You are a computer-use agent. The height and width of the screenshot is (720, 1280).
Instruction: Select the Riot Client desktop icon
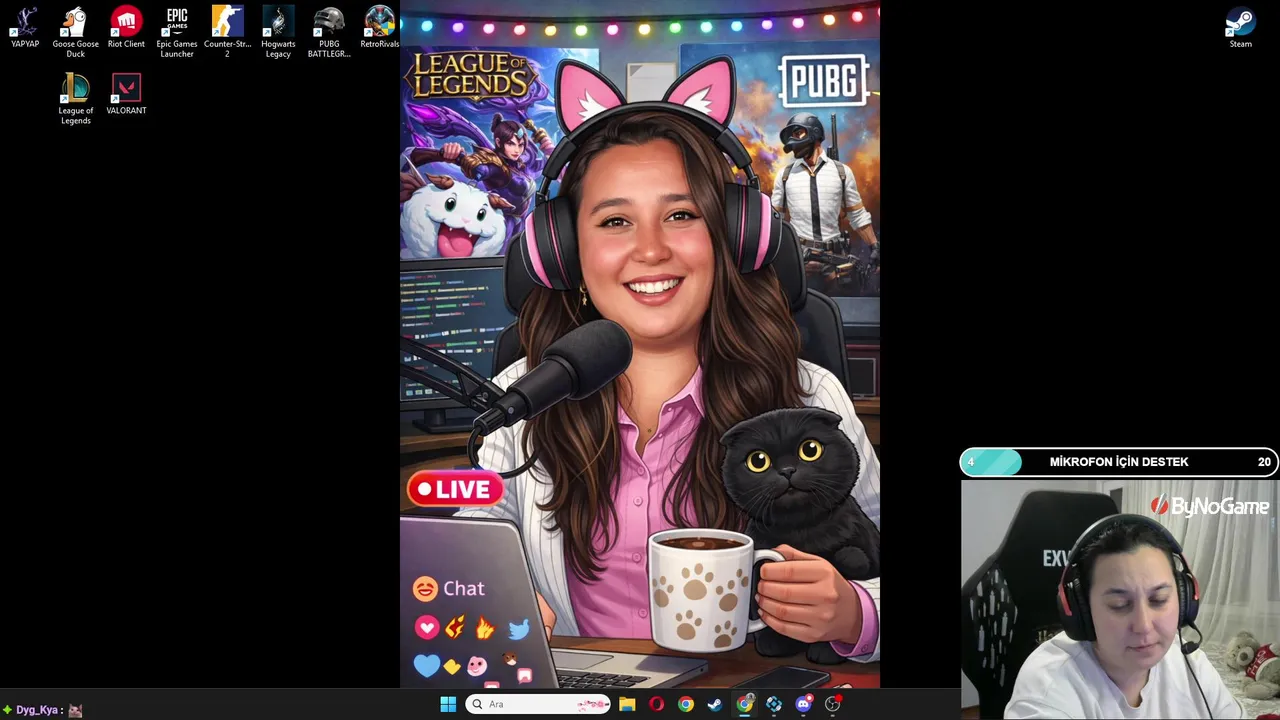click(x=126, y=27)
